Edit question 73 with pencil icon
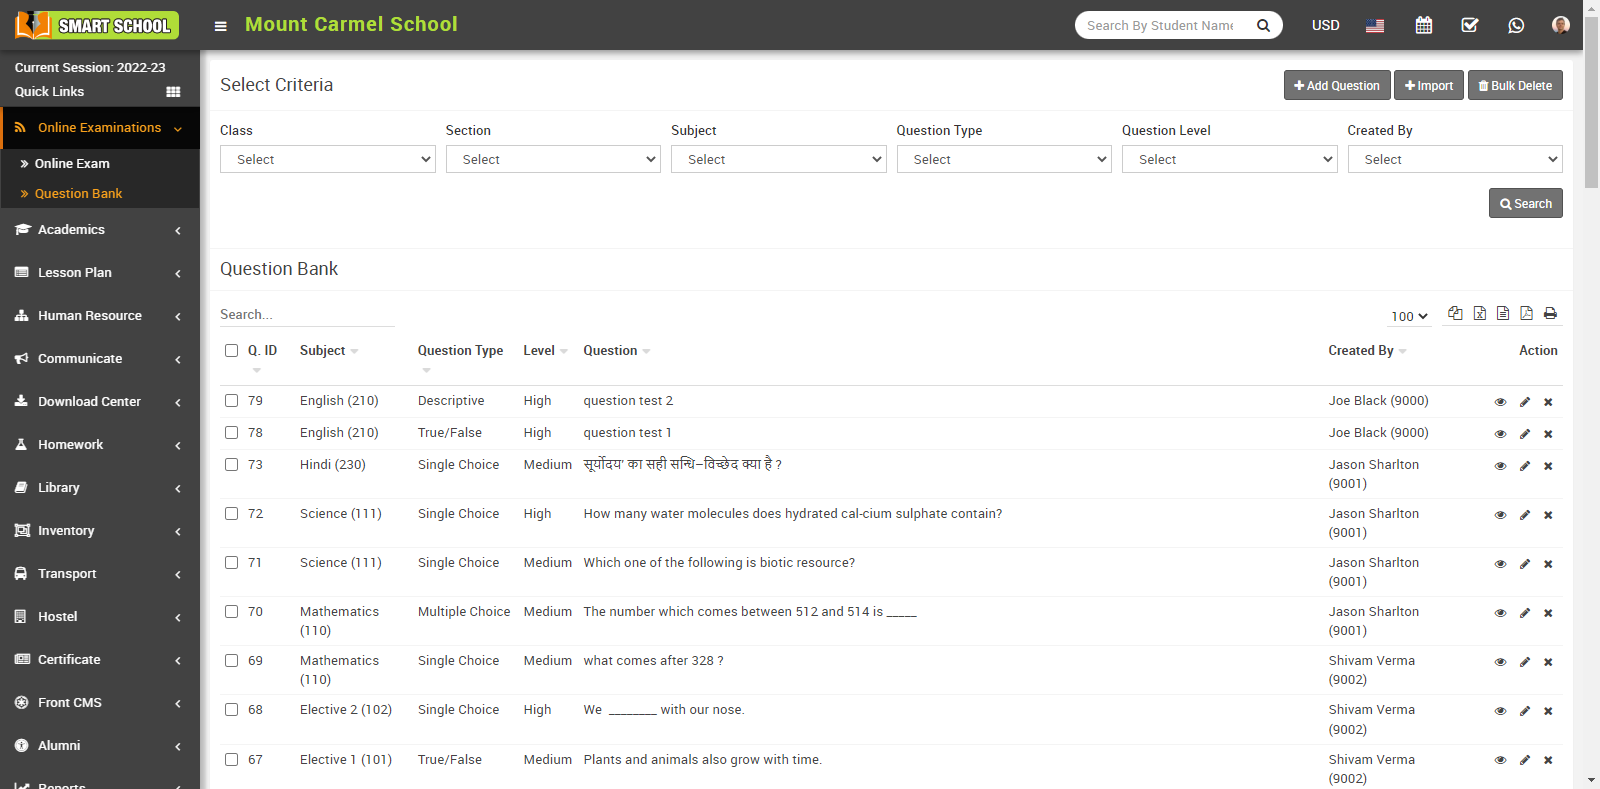 point(1525,466)
